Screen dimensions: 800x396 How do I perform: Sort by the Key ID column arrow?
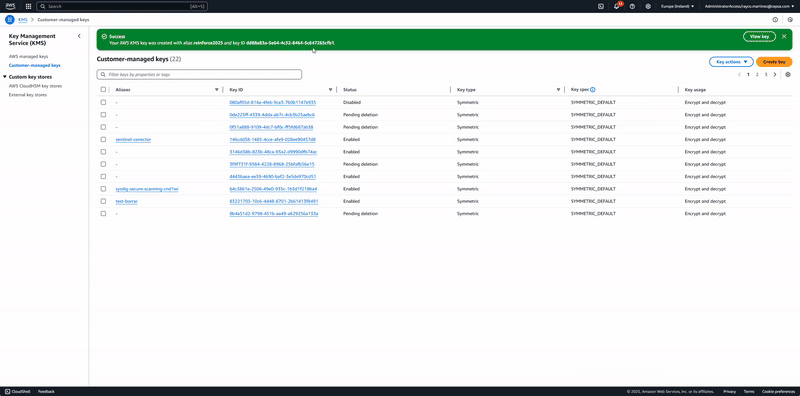331,89
